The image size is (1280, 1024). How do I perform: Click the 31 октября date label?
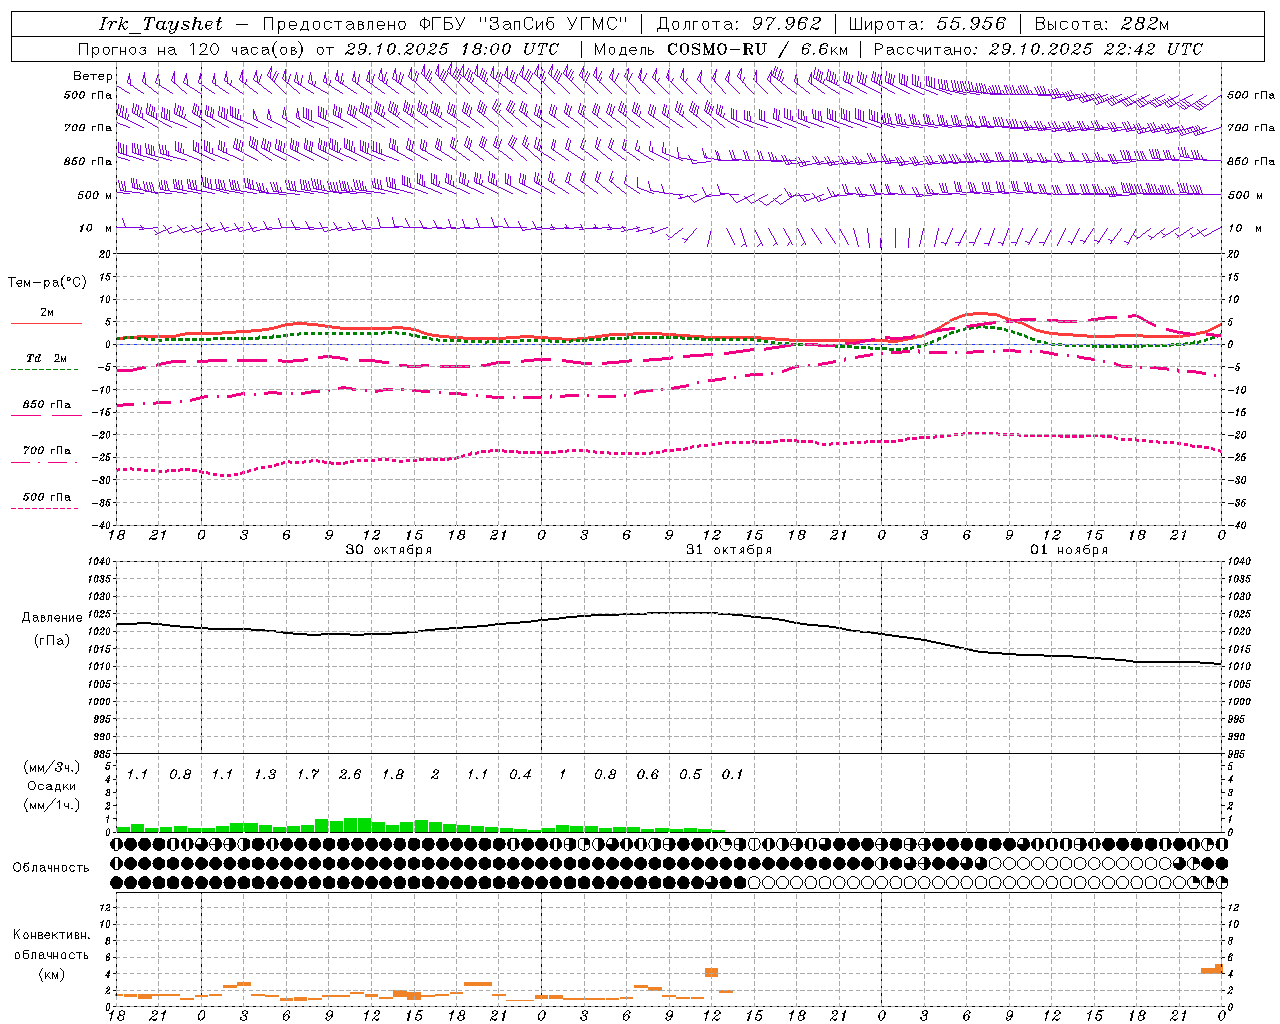(x=729, y=550)
